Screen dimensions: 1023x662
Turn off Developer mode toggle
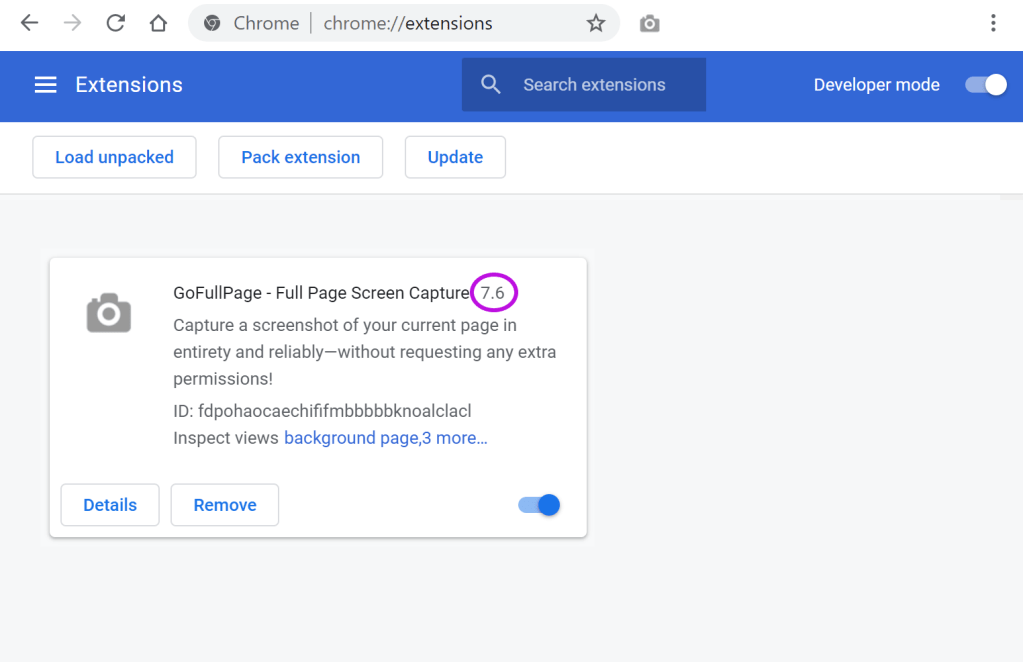[985, 85]
